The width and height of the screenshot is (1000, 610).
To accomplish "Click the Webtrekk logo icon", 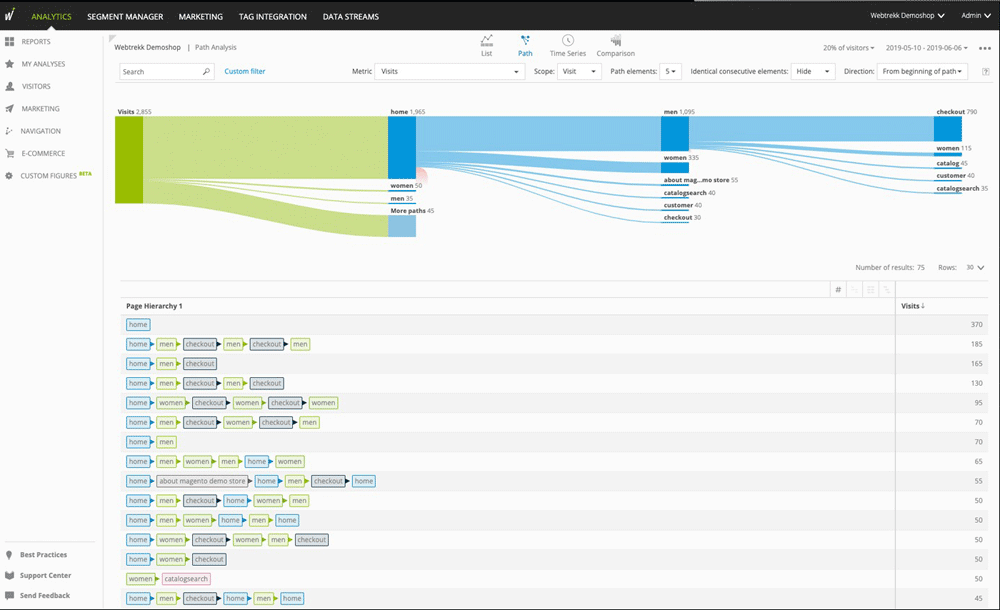I will click(x=10, y=16).
